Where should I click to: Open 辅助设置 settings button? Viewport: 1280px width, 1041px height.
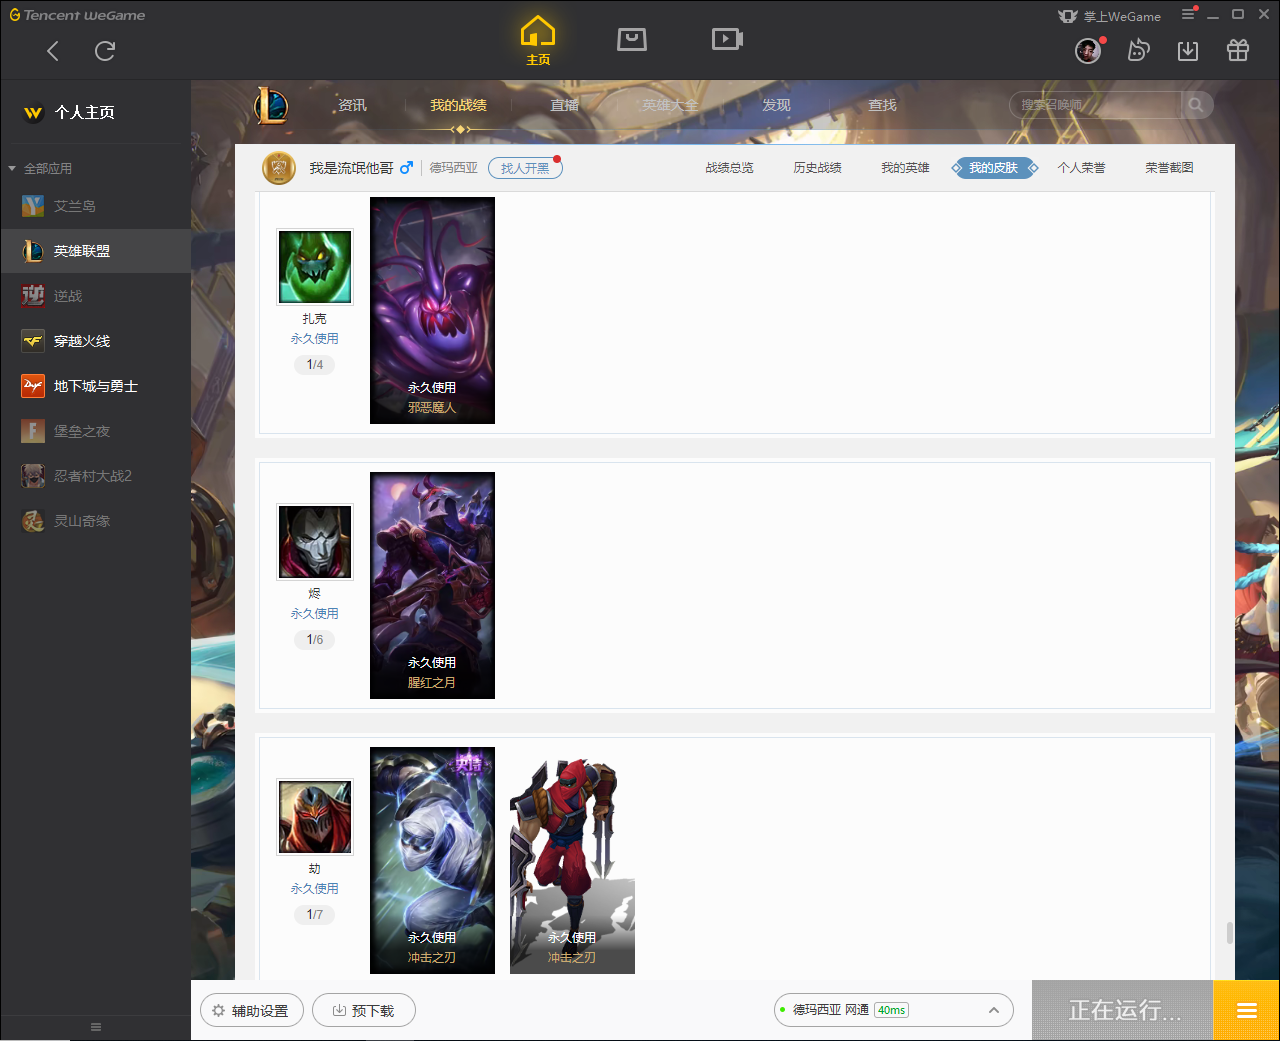pos(252,1010)
